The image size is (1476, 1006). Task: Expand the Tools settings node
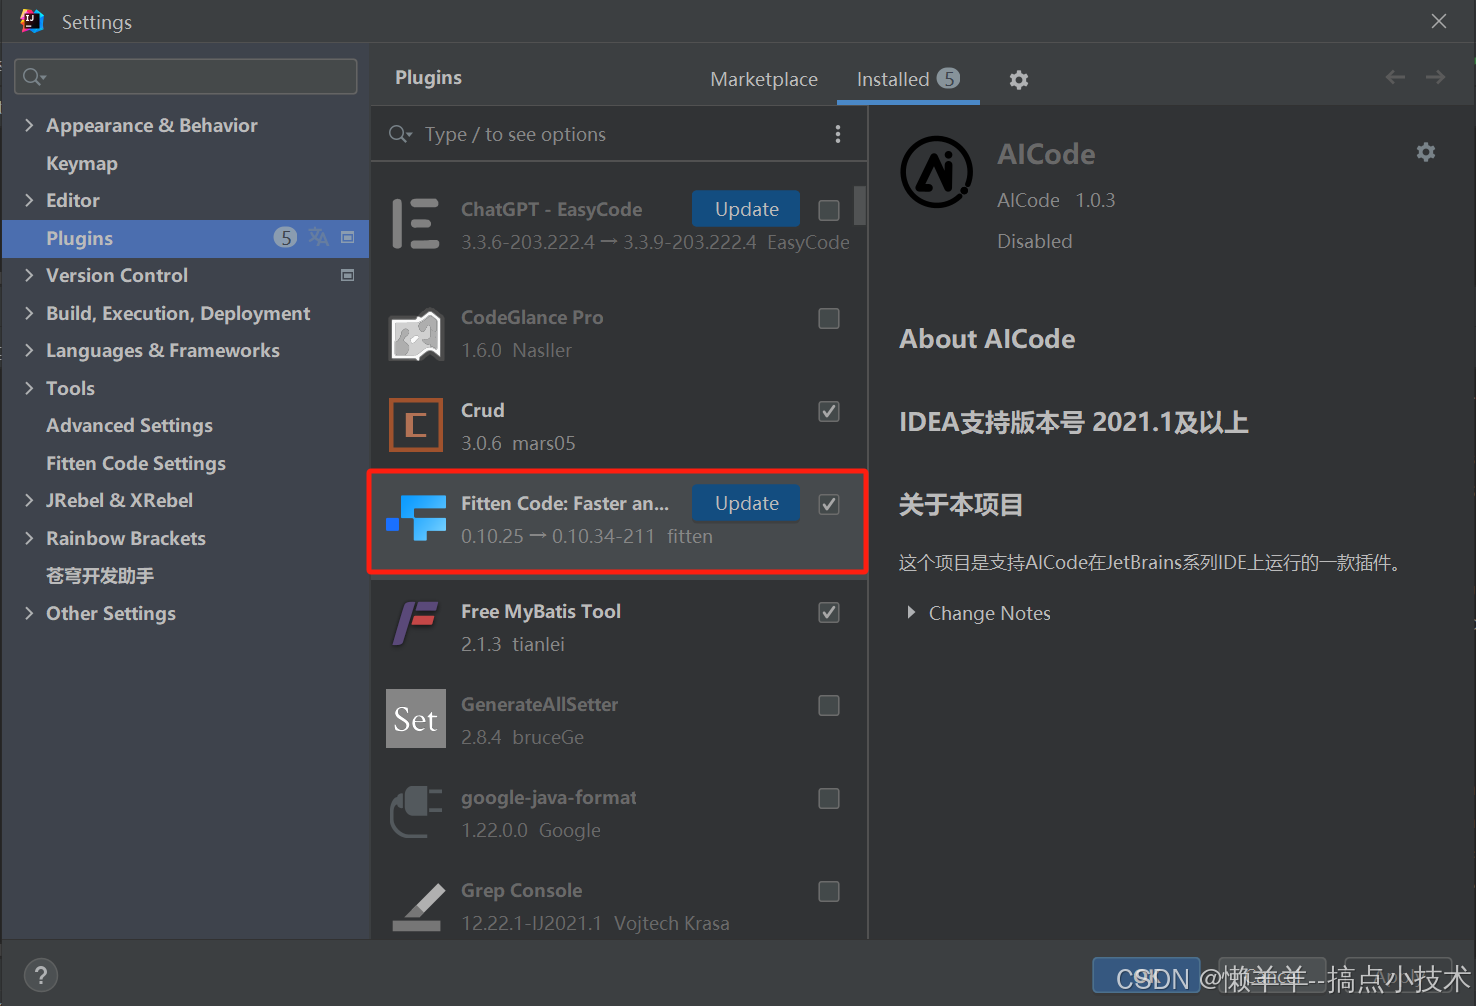click(29, 388)
